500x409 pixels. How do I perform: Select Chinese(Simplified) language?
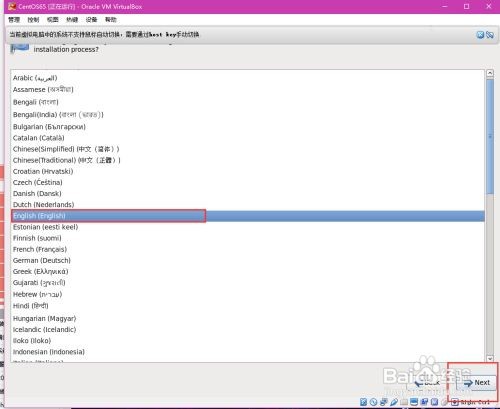pyautogui.click(x=247, y=149)
